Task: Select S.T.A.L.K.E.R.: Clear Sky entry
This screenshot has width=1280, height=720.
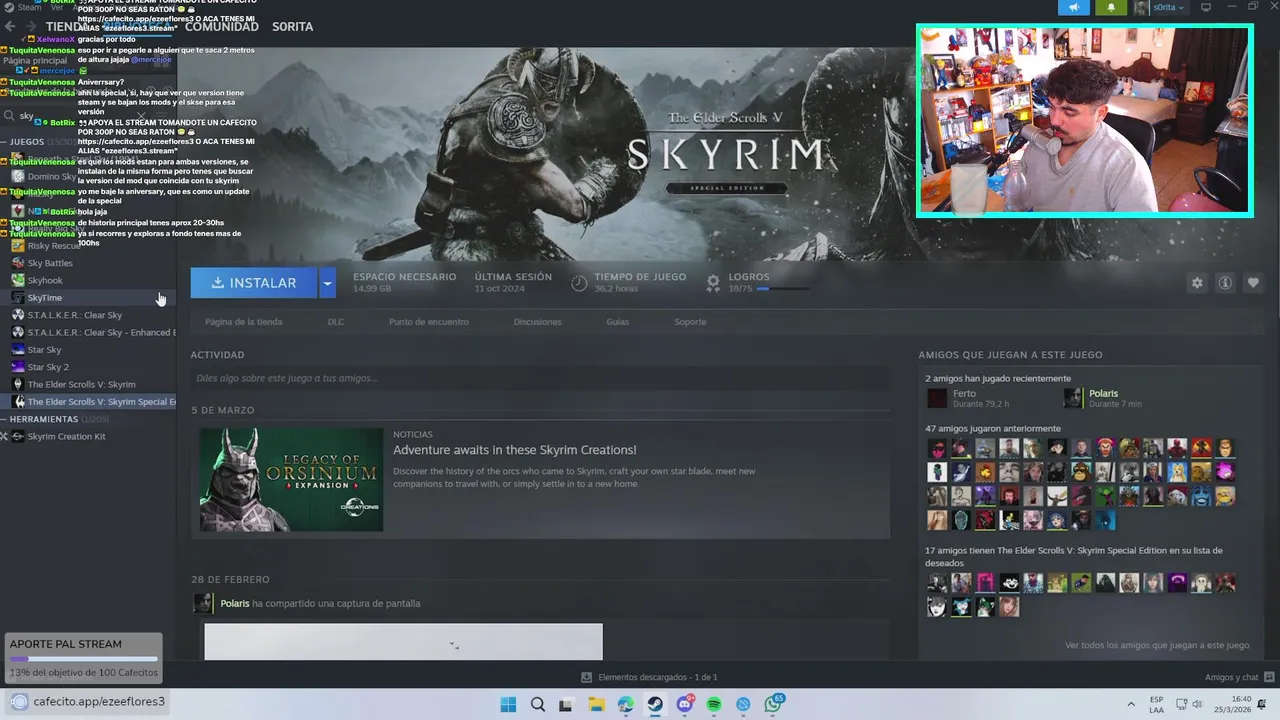Action: click(x=75, y=315)
